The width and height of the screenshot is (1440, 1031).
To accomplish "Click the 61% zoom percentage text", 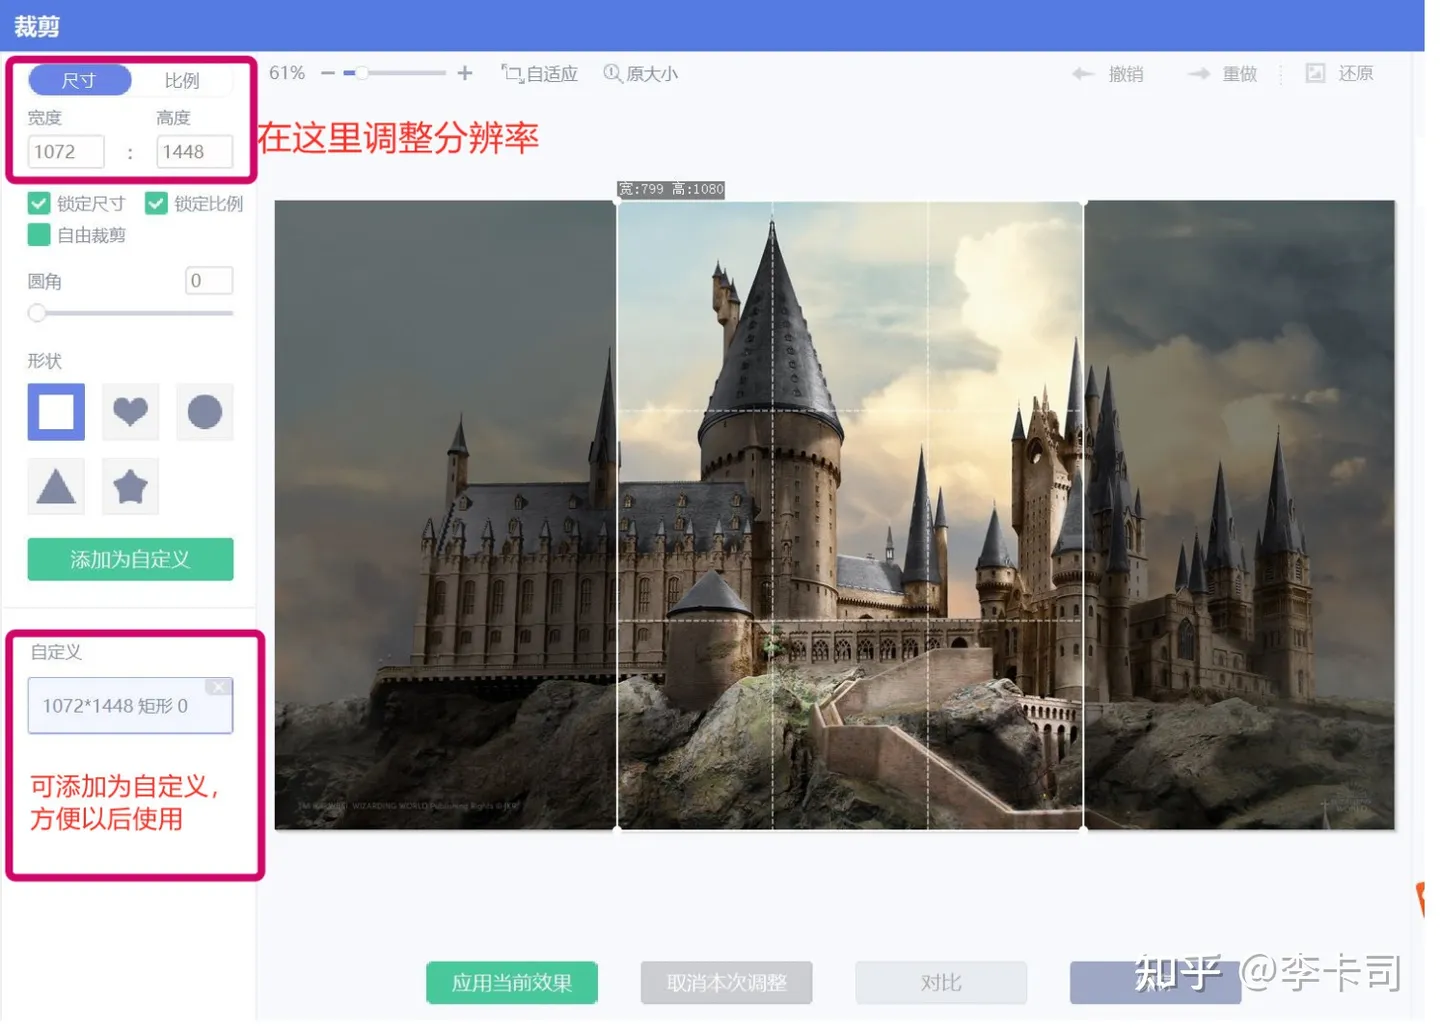I will (287, 73).
